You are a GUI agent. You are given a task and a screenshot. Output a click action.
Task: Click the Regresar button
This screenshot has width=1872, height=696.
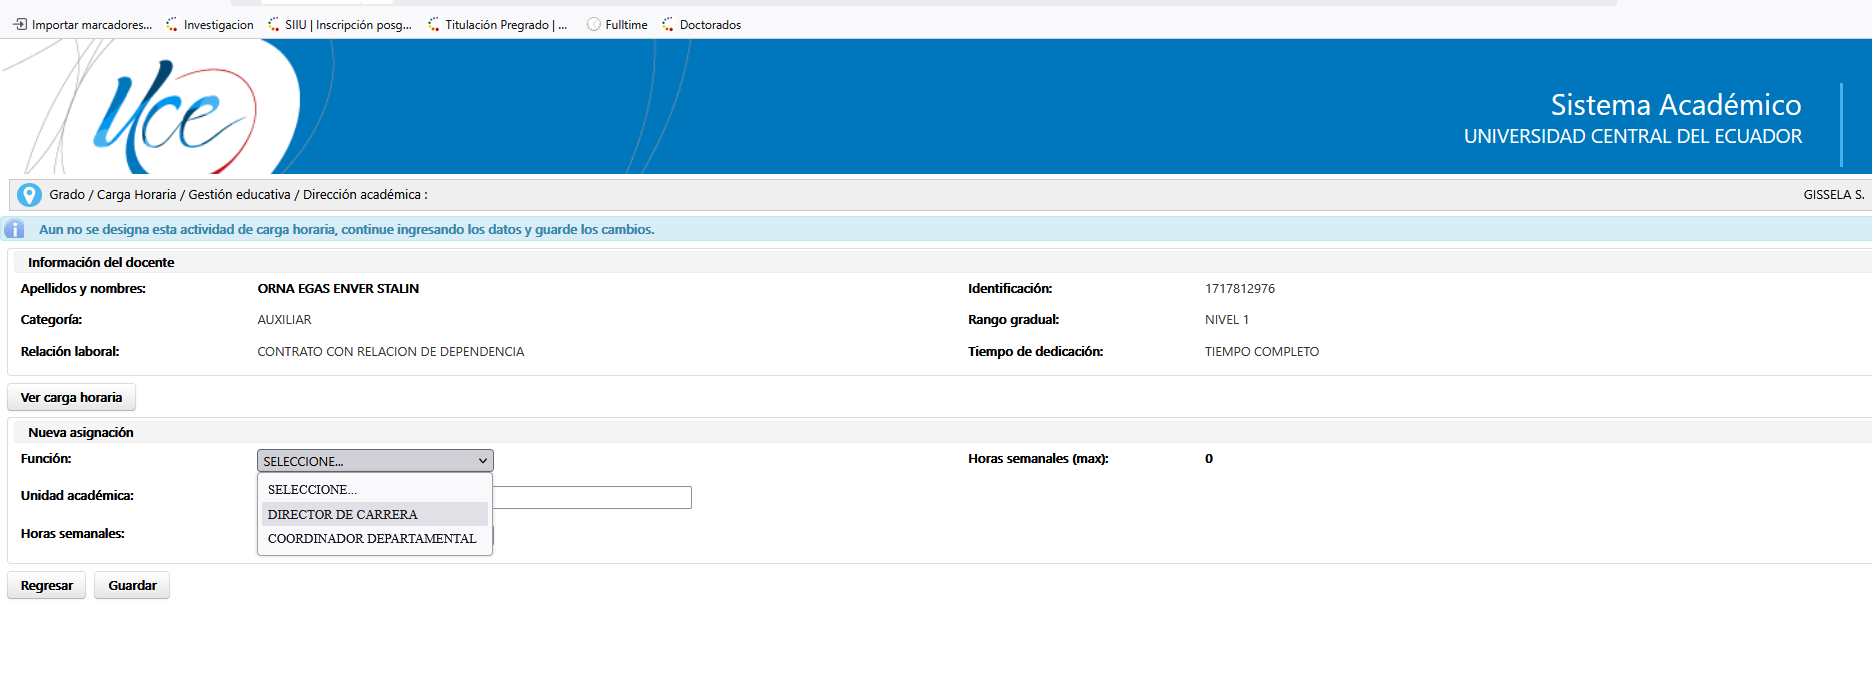47,585
